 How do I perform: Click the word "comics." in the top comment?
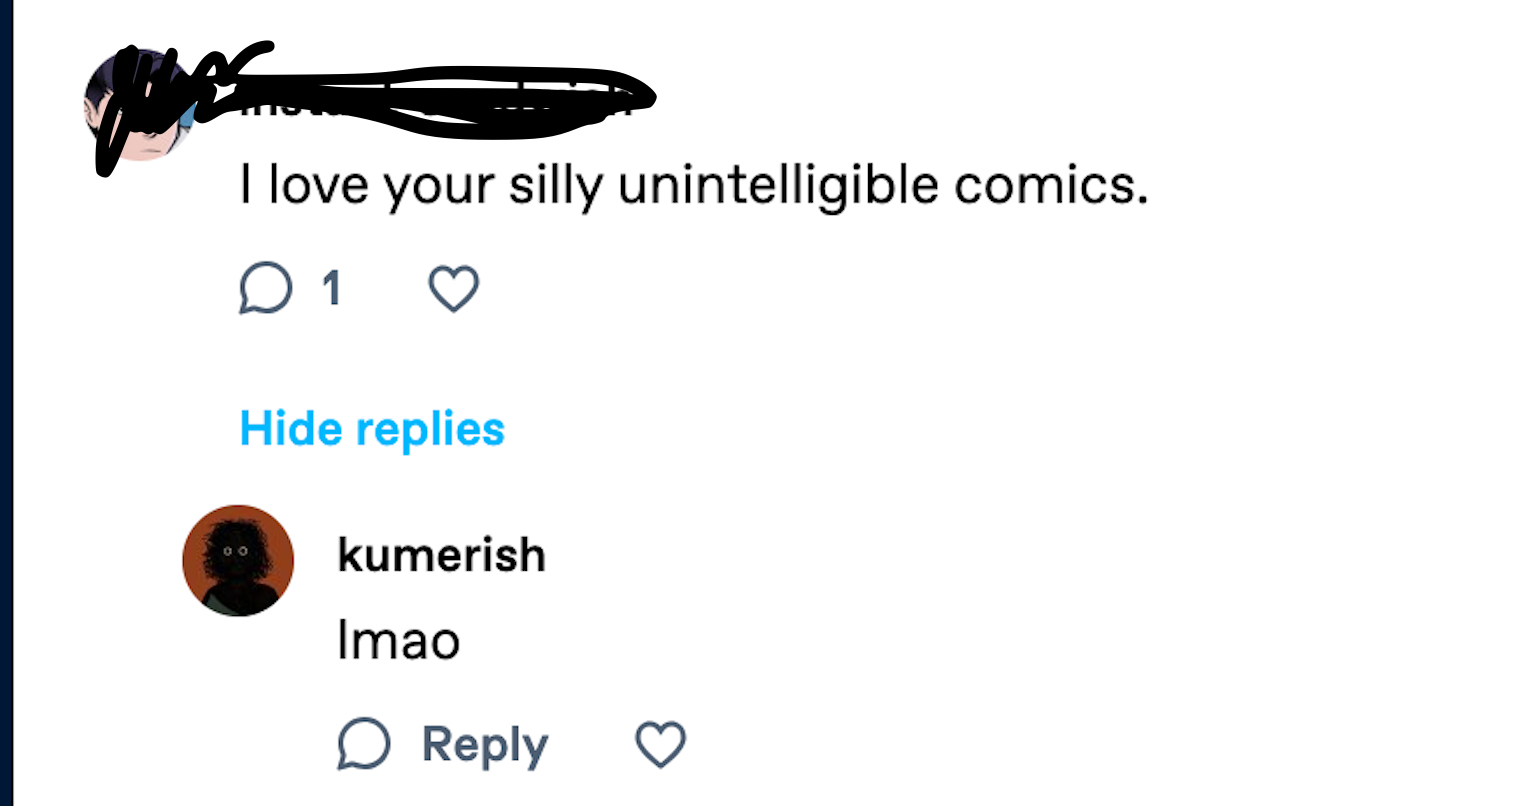pyautogui.click(x=1050, y=186)
